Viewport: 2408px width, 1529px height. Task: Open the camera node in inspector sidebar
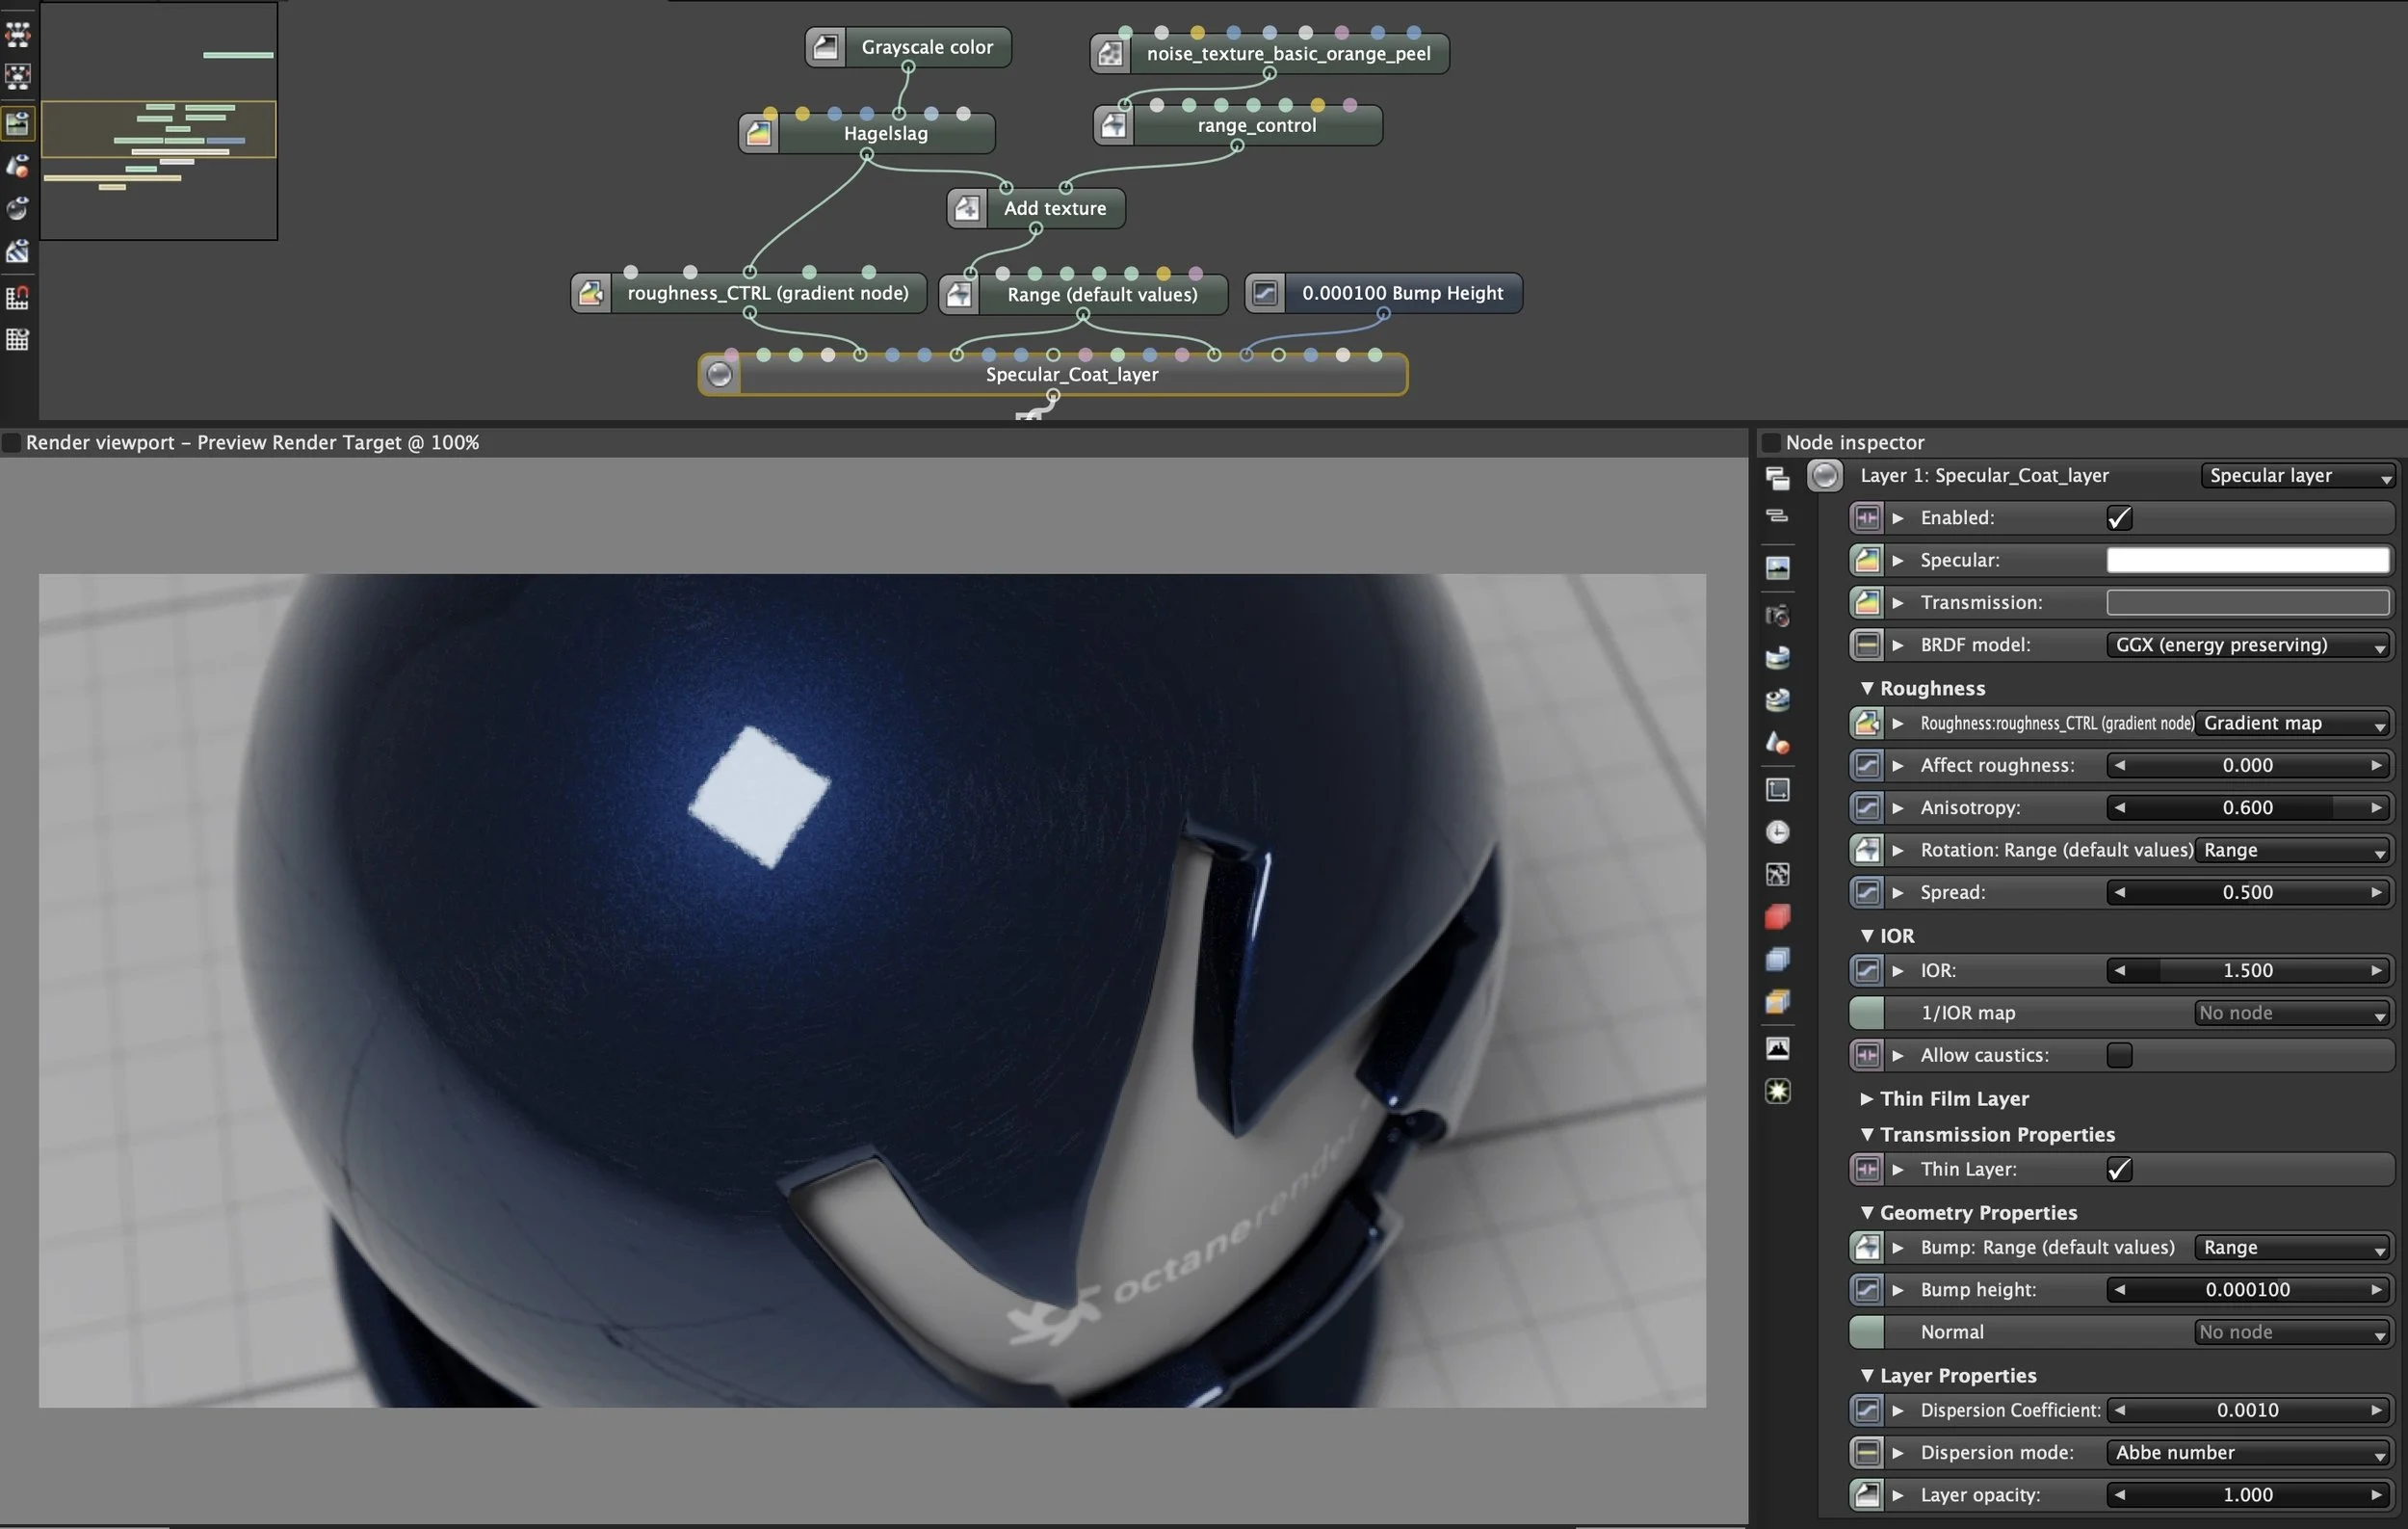[1777, 615]
